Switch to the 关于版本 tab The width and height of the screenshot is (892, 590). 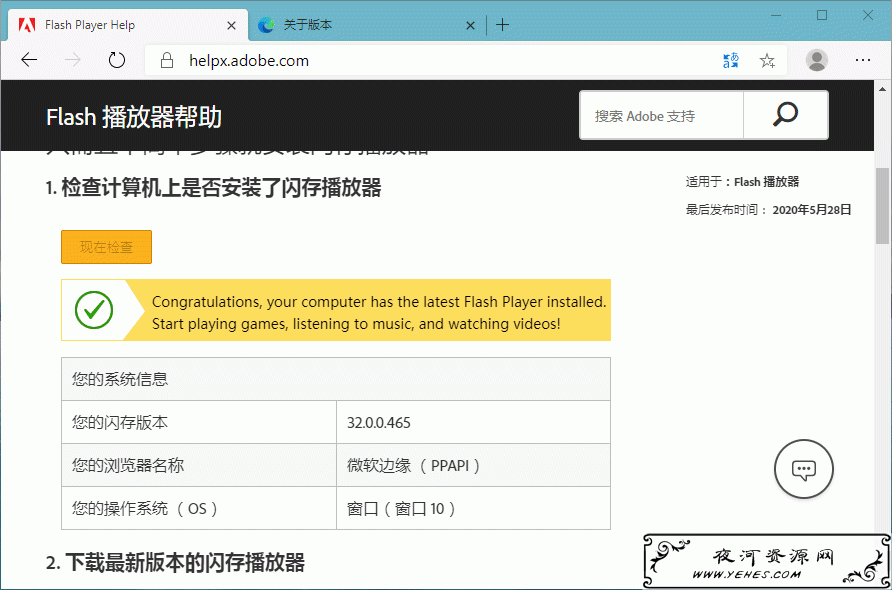coord(367,25)
